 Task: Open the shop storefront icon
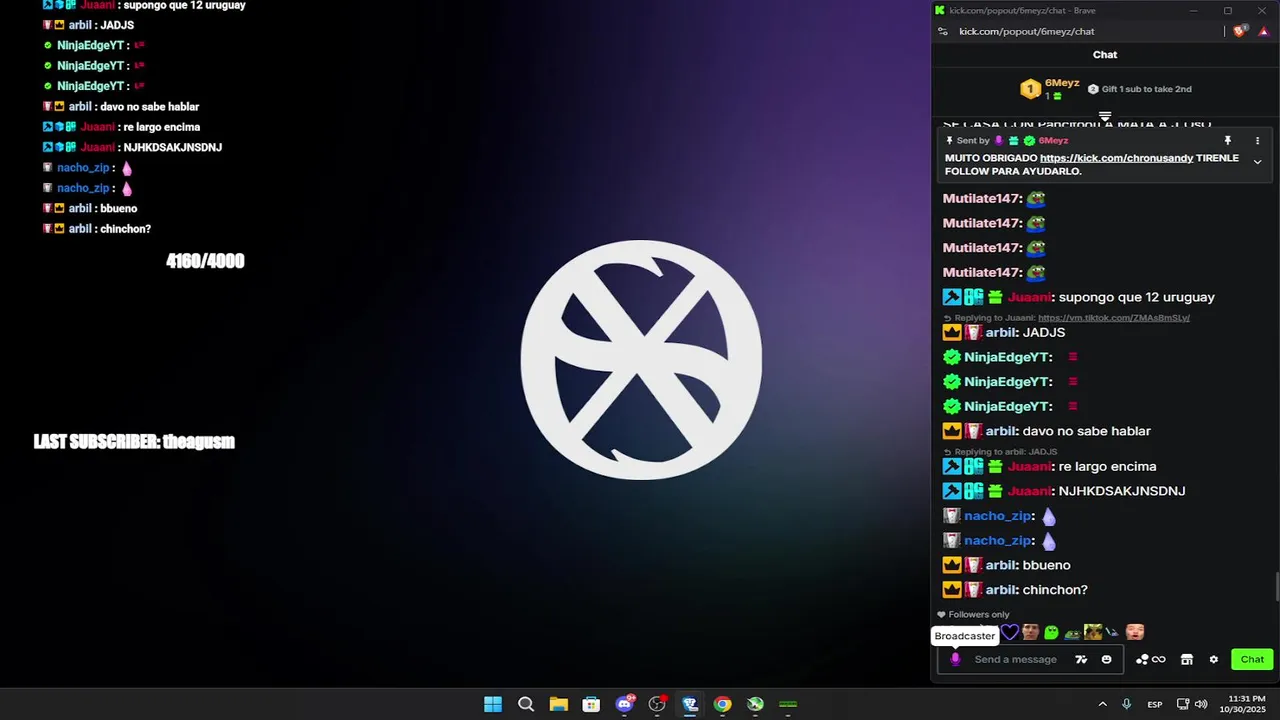tap(1187, 659)
